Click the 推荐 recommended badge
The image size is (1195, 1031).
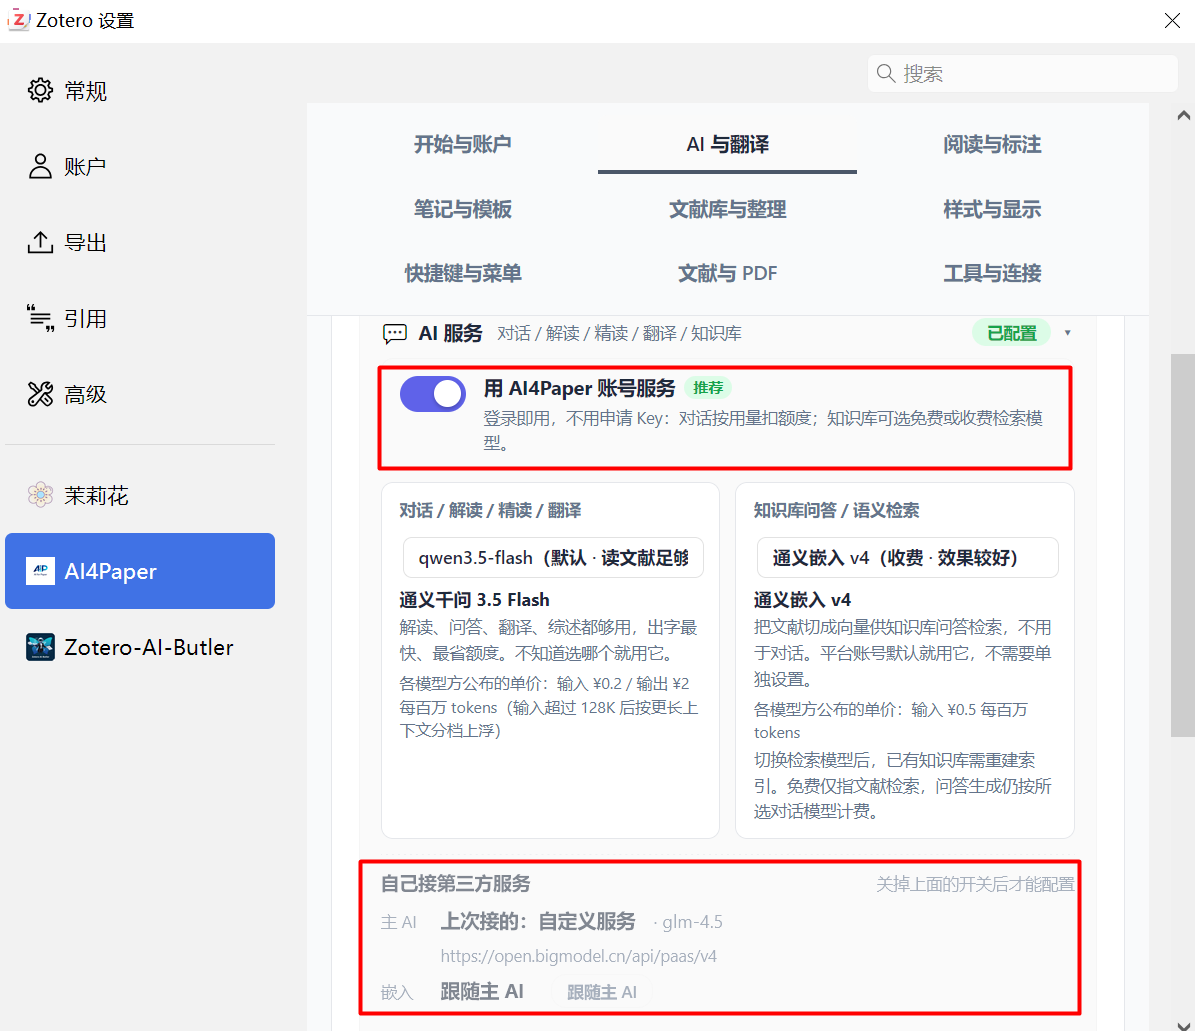click(707, 388)
